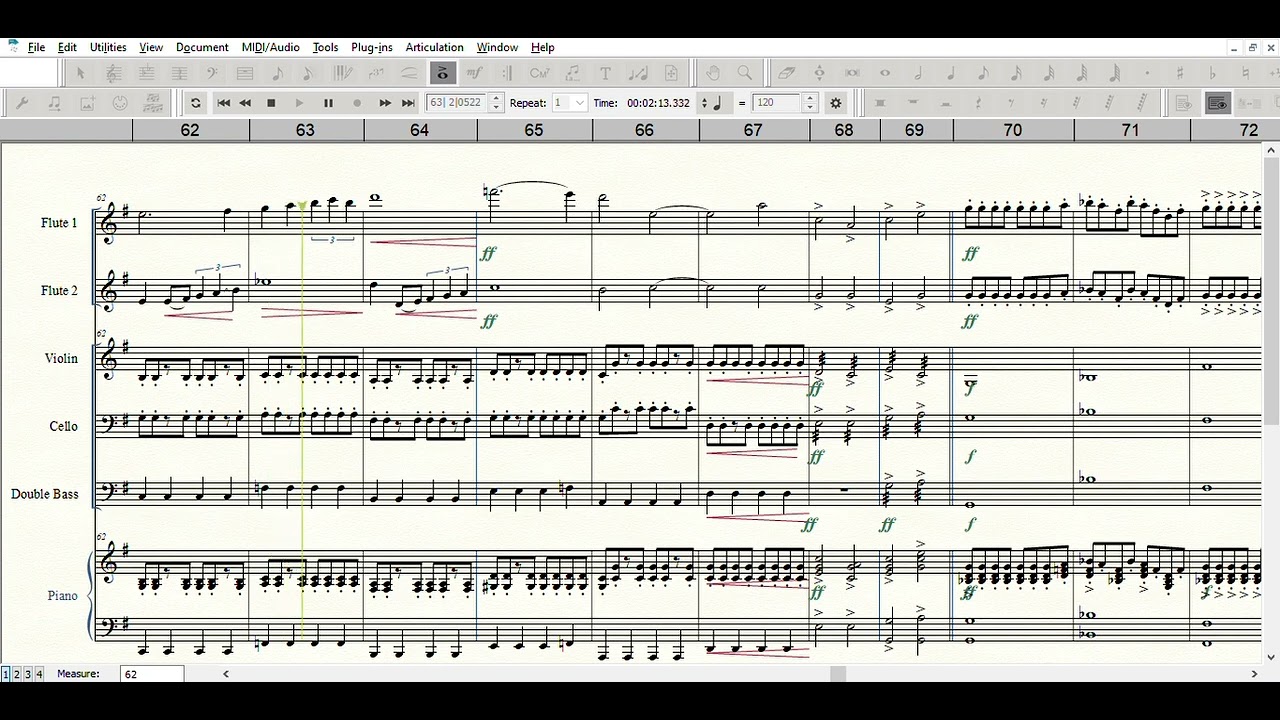Fast forward playback

pyautogui.click(x=385, y=103)
